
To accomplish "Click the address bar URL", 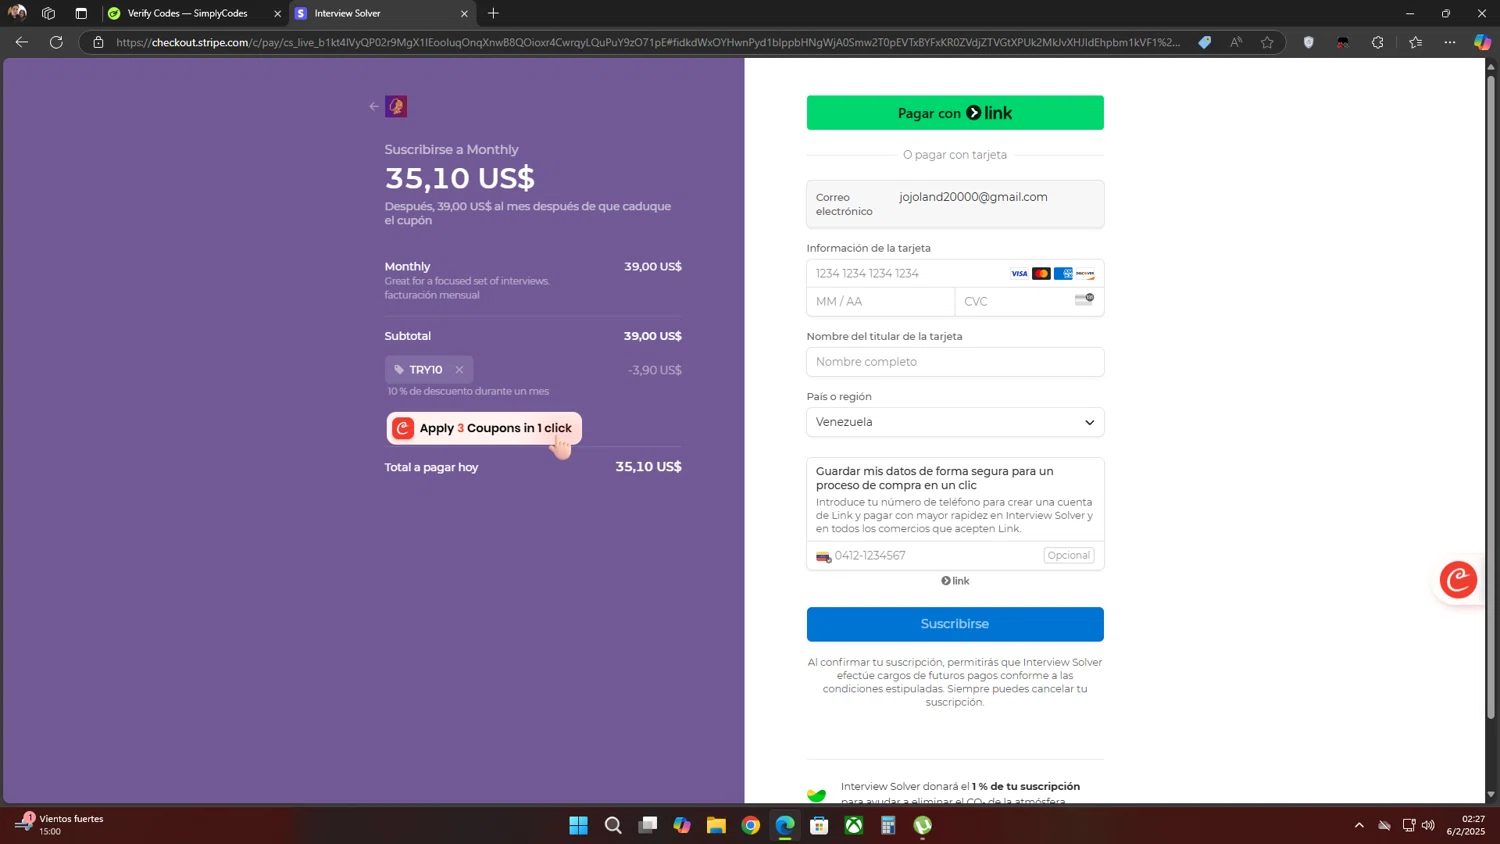I will pyautogui.click(x=648, y=42).
